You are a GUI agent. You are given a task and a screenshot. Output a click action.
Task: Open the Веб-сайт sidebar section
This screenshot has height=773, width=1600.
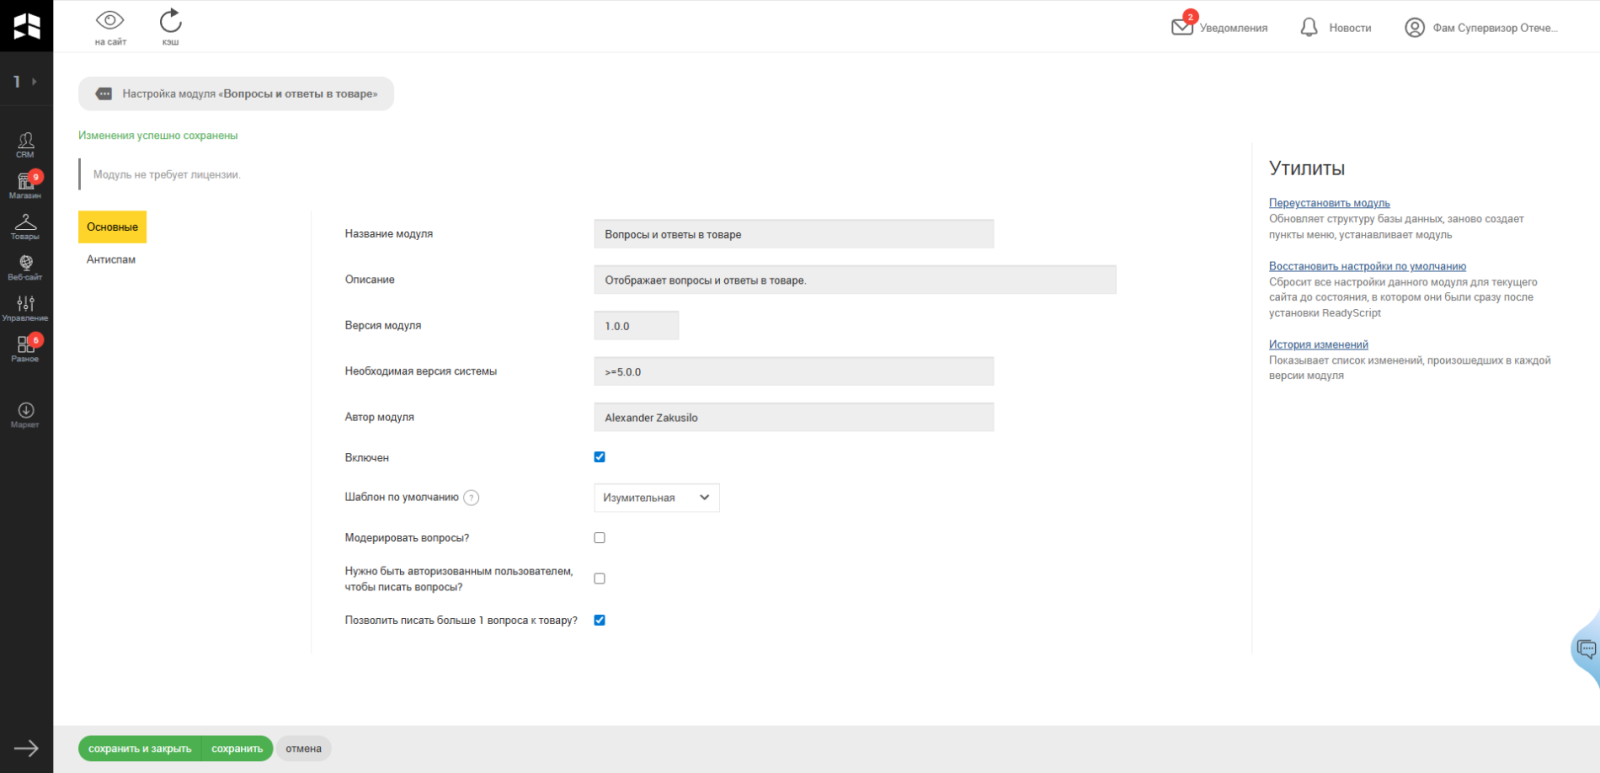click(26, 267)
